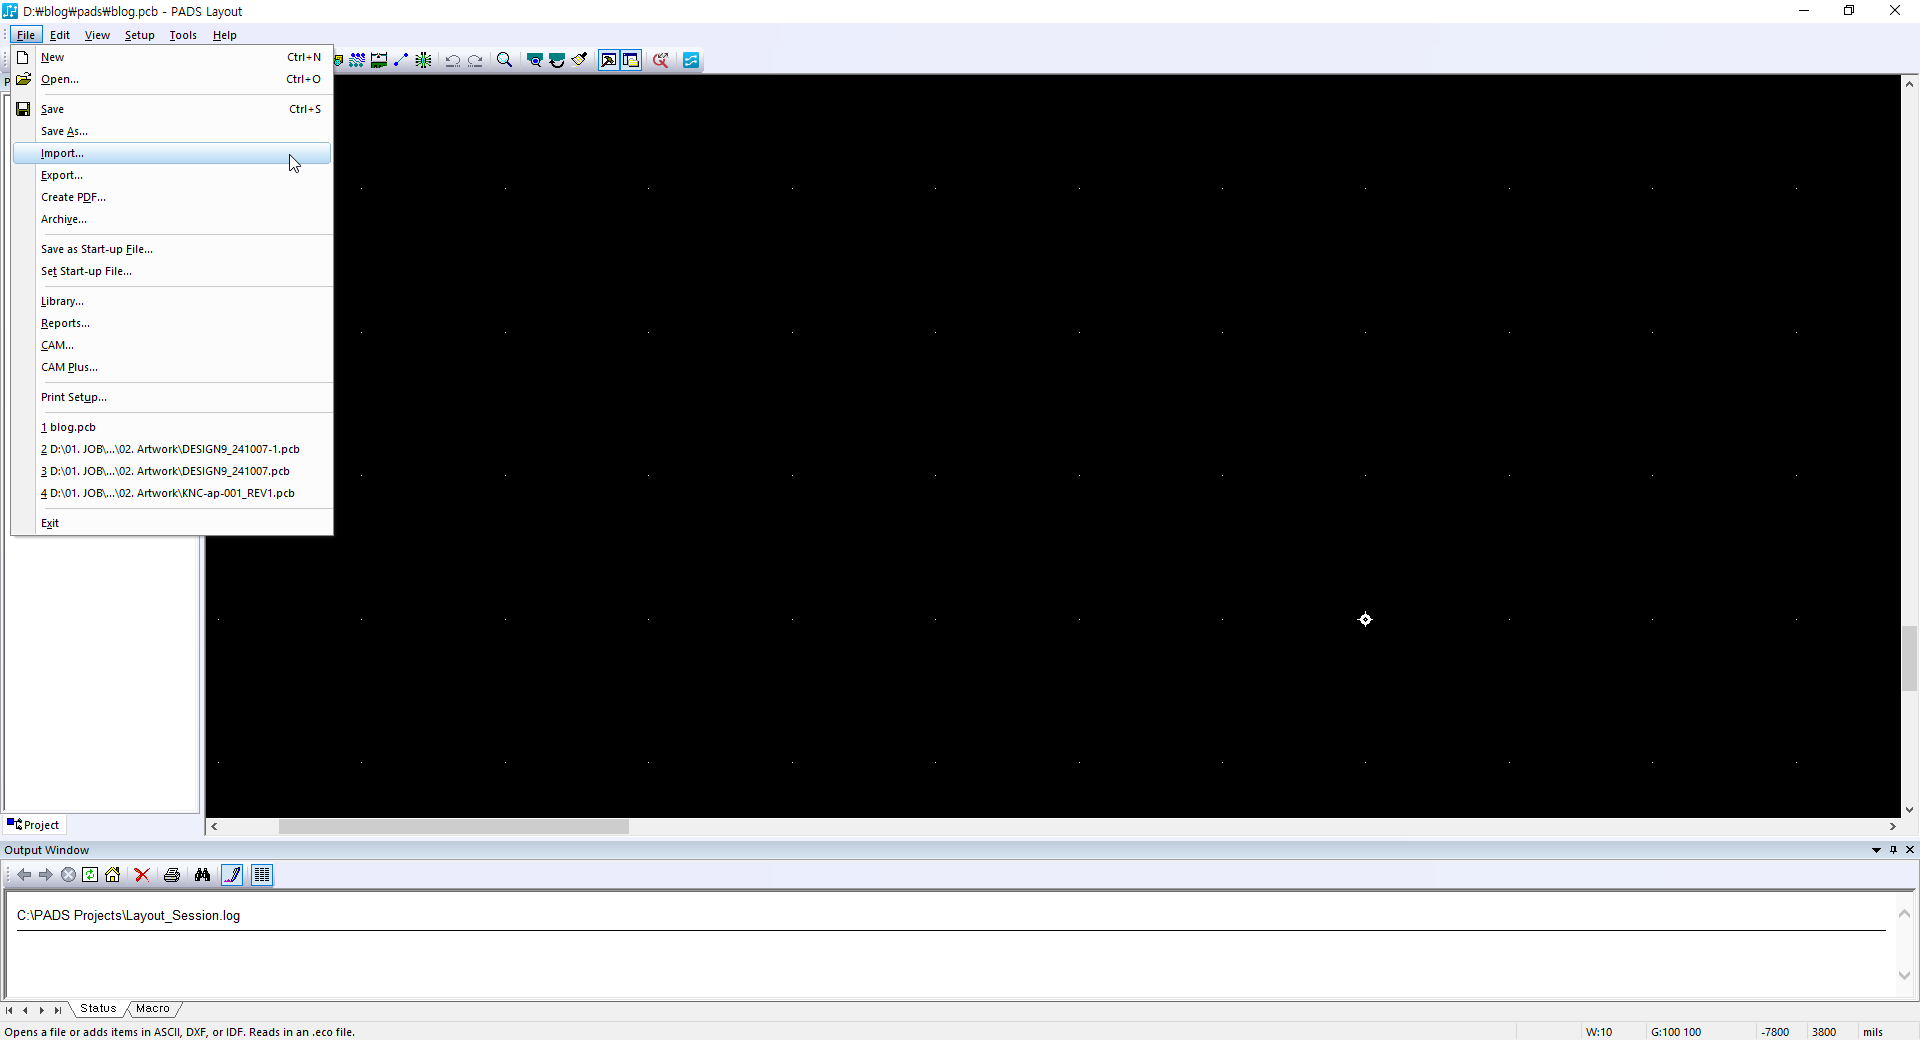Choose Save in the File menu
Screen dimensions: 1920x1040
pos(172,109)
